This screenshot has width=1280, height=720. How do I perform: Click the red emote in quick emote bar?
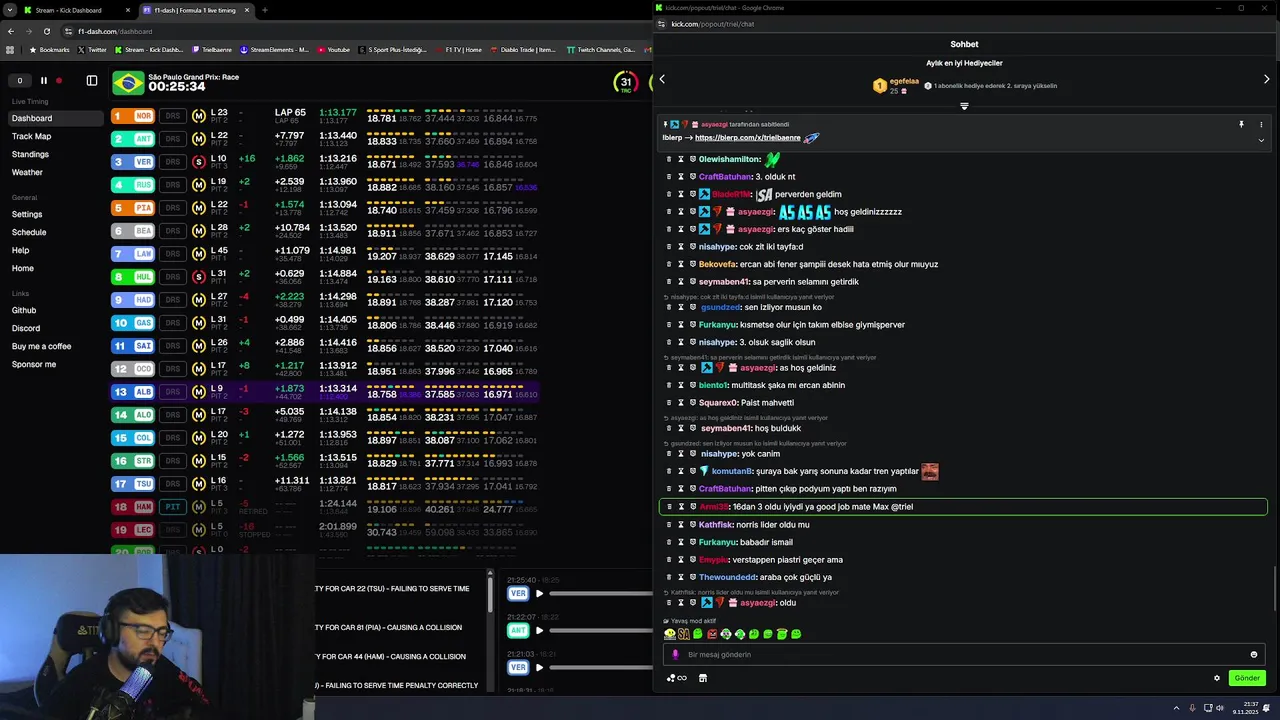712,634
